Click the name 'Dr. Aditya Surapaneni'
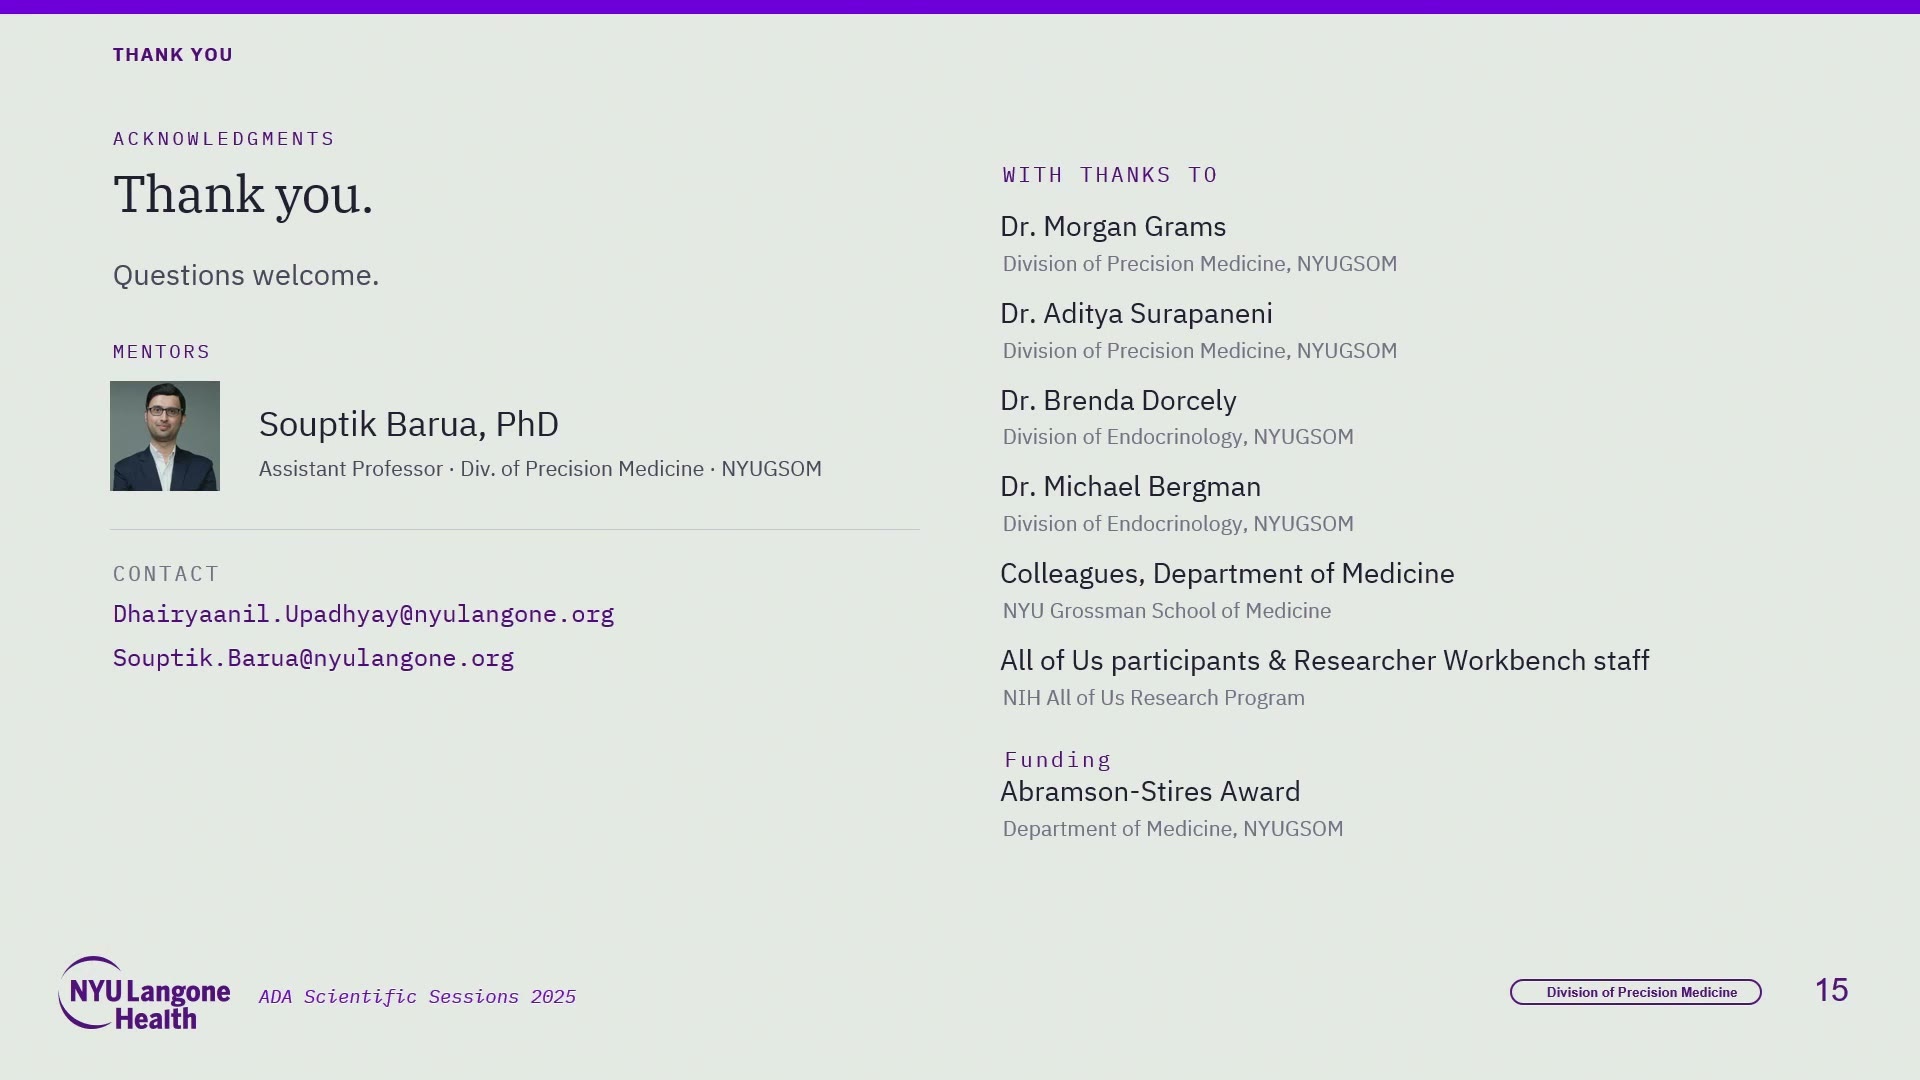This screenshot has height=1080, width=1920. coord(1137,314)
